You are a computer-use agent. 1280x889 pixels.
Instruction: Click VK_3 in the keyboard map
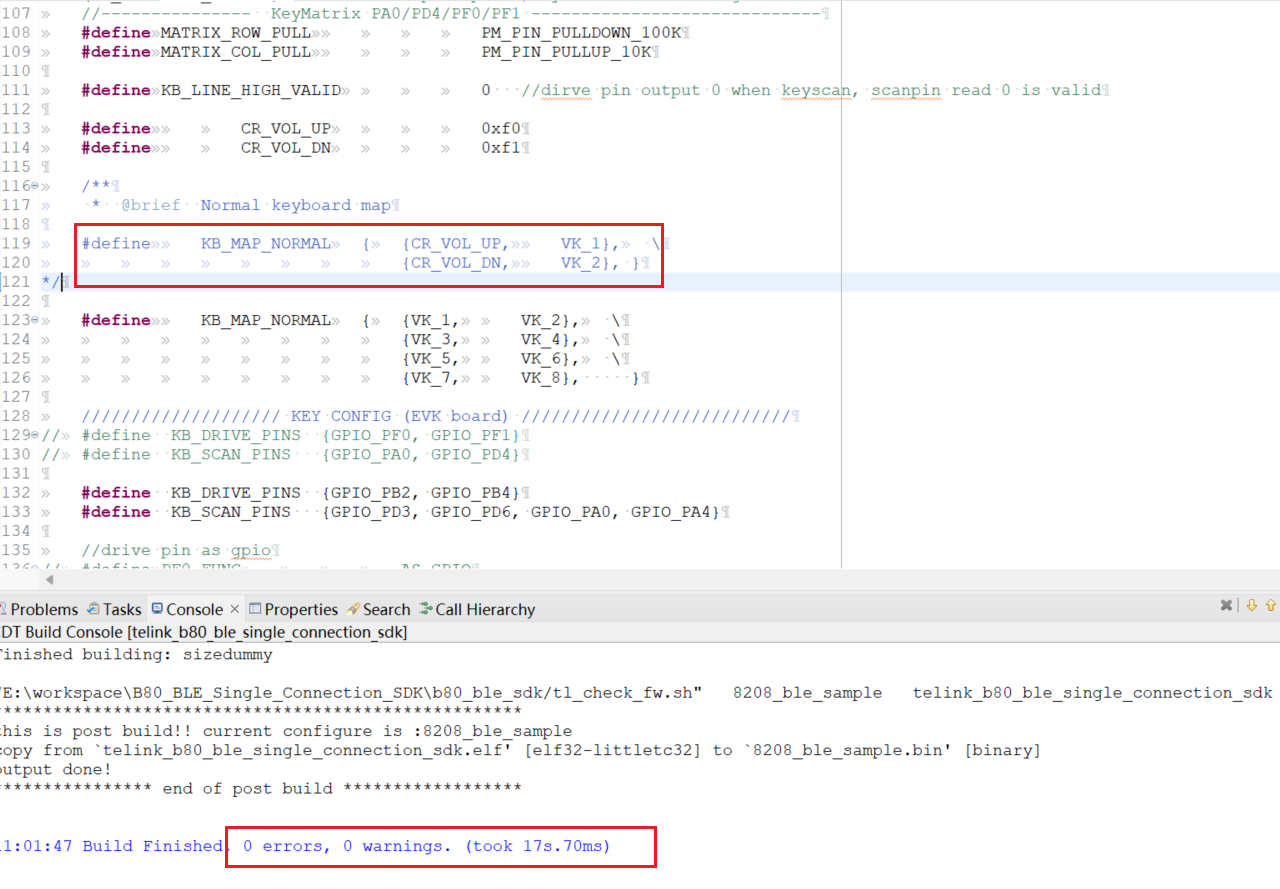pyautogui.click(x=431, y=339)
